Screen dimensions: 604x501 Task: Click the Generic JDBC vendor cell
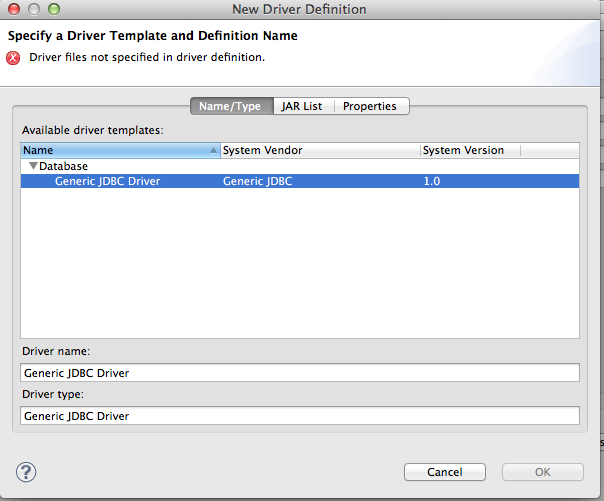(258, 181)
